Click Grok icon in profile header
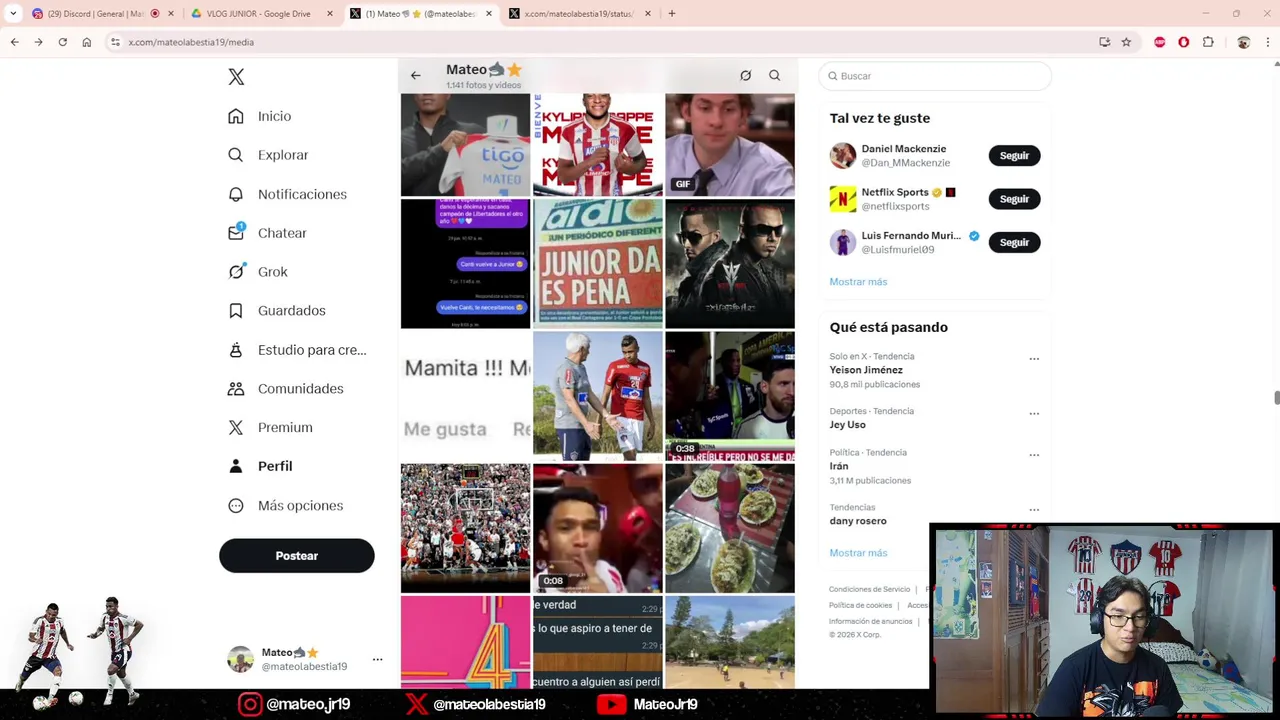 [x=745, y=75]
